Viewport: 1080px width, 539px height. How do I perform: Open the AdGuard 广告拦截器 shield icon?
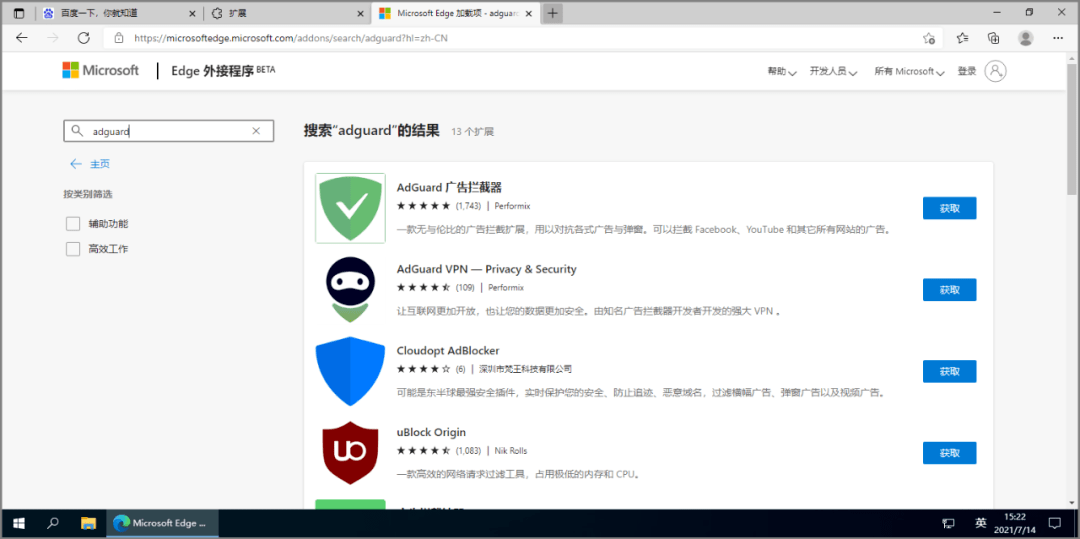click(350, 208)
